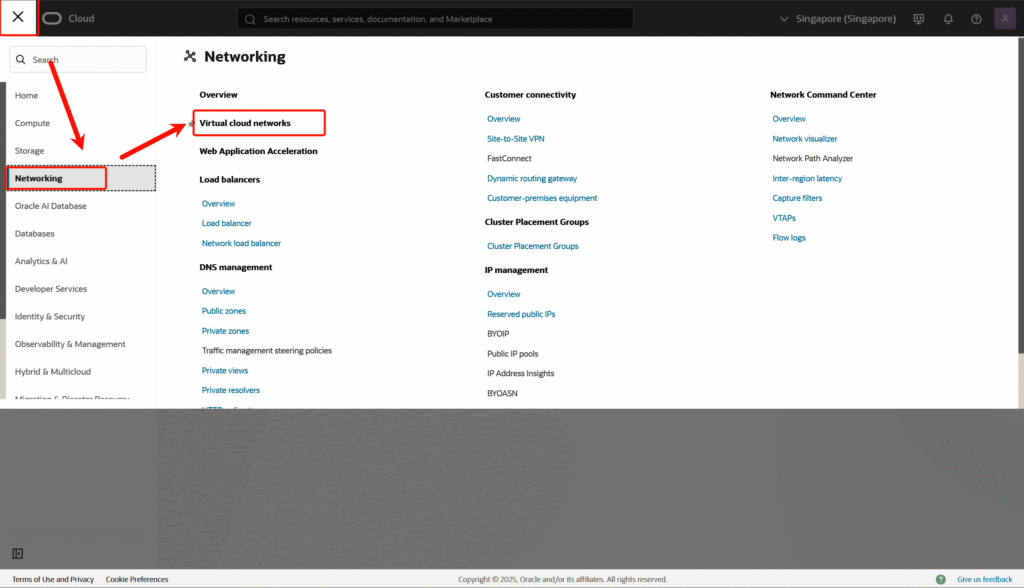Select Compute in the side menu
The height and width of the screenshot is (588, 1024).
(32, 123)
